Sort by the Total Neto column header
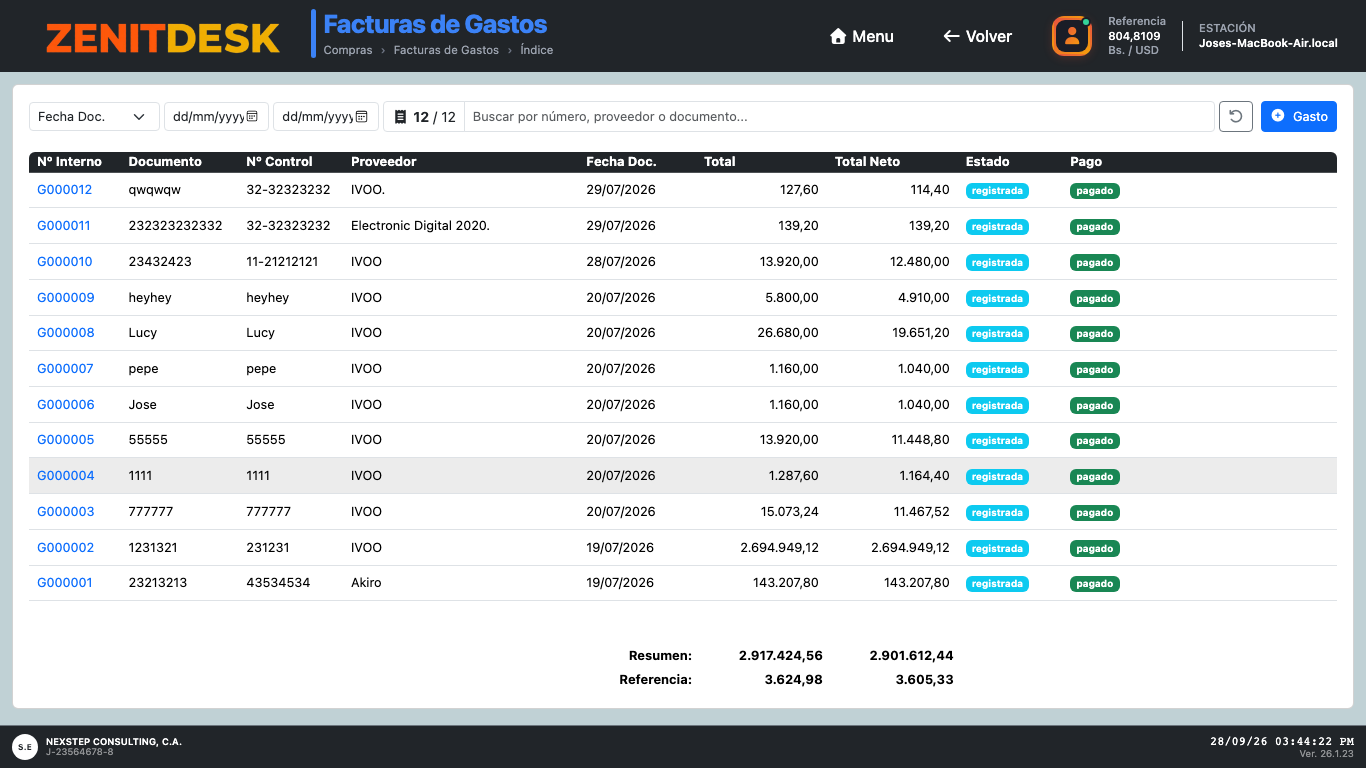 (x=867, y=161)
